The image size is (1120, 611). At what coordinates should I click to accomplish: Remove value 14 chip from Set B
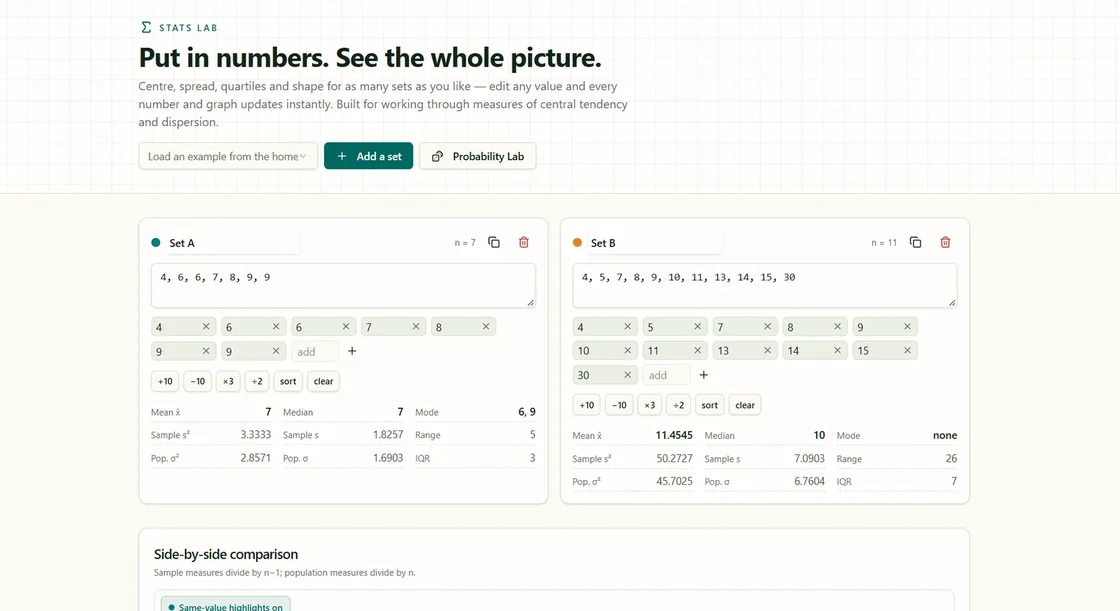(x=837, y=350)
